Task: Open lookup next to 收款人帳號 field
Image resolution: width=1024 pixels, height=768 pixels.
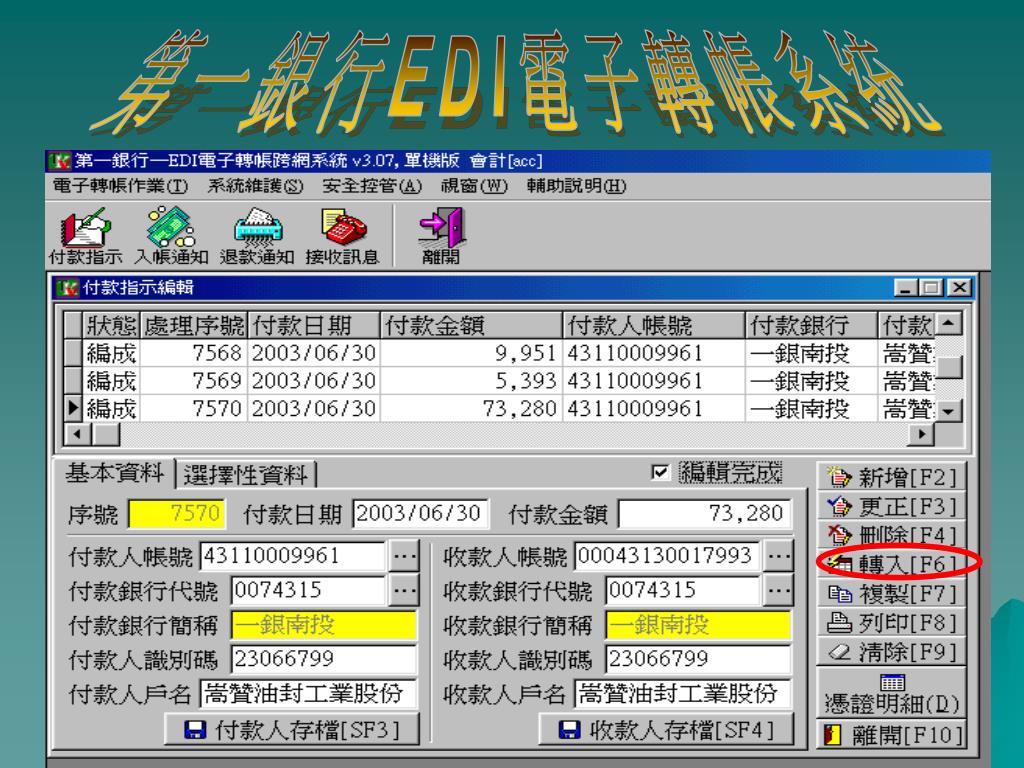Action: [x=778, y=556]
